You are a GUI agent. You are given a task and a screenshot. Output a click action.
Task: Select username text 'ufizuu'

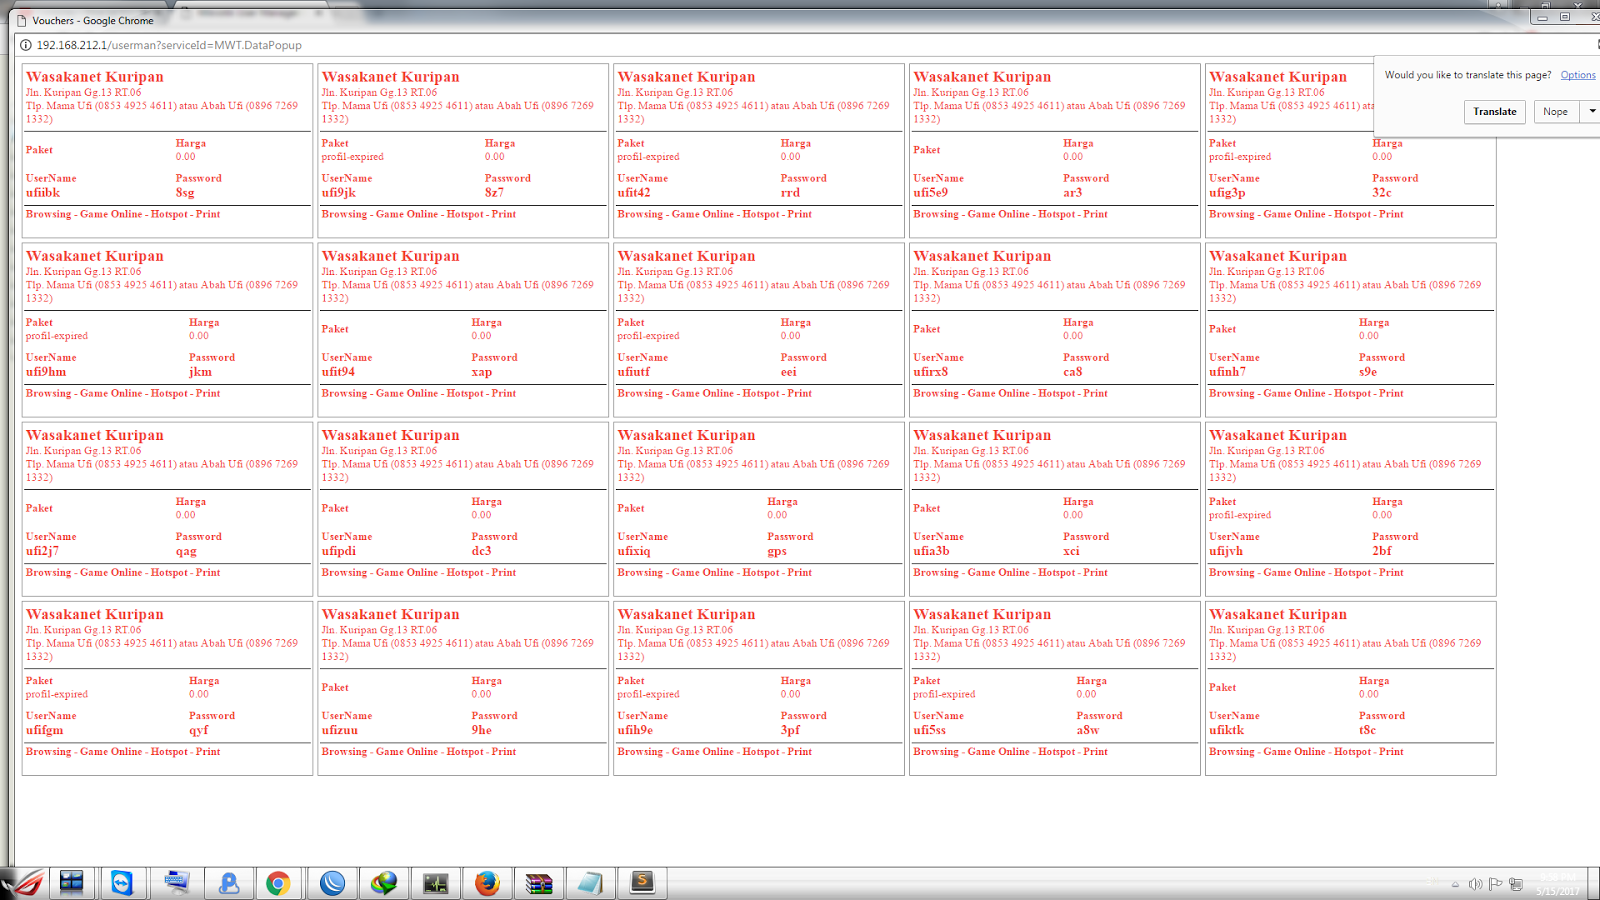coord(340,730)
